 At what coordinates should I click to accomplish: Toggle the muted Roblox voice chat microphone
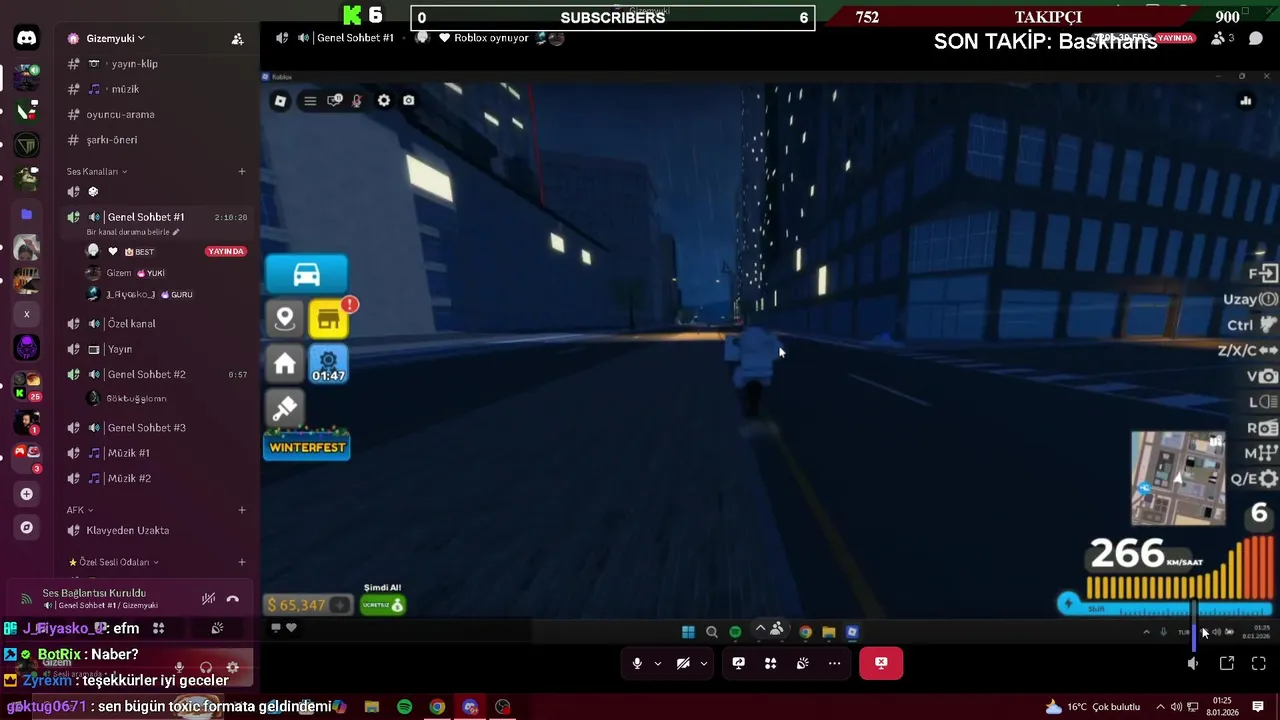pos(357,101)
